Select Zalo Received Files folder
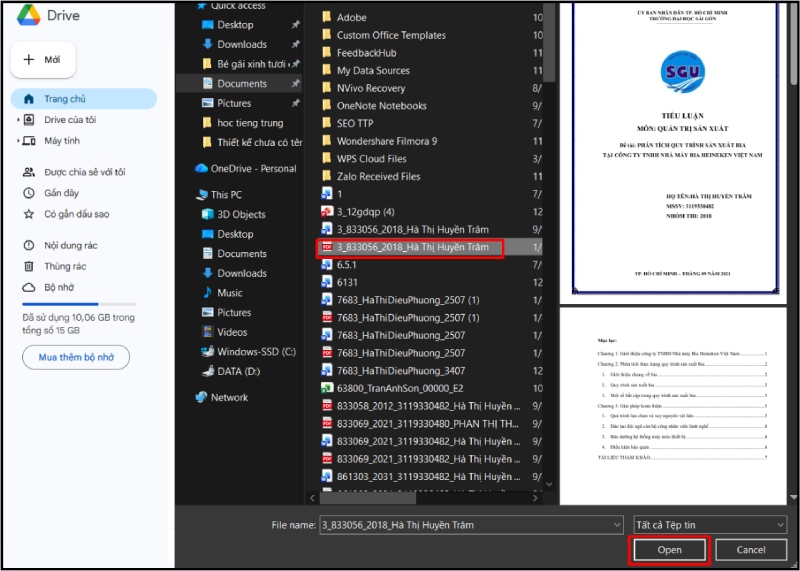The image size is (800, 571). click(x=379, y=177)
